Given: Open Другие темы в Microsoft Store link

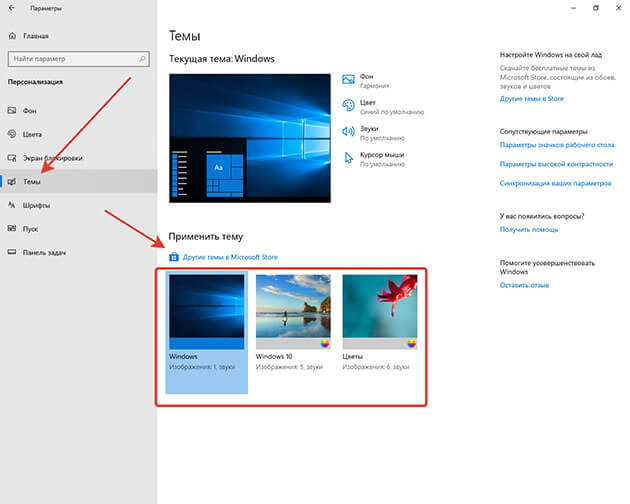Looking at the screenshot, I should (230, 257).
